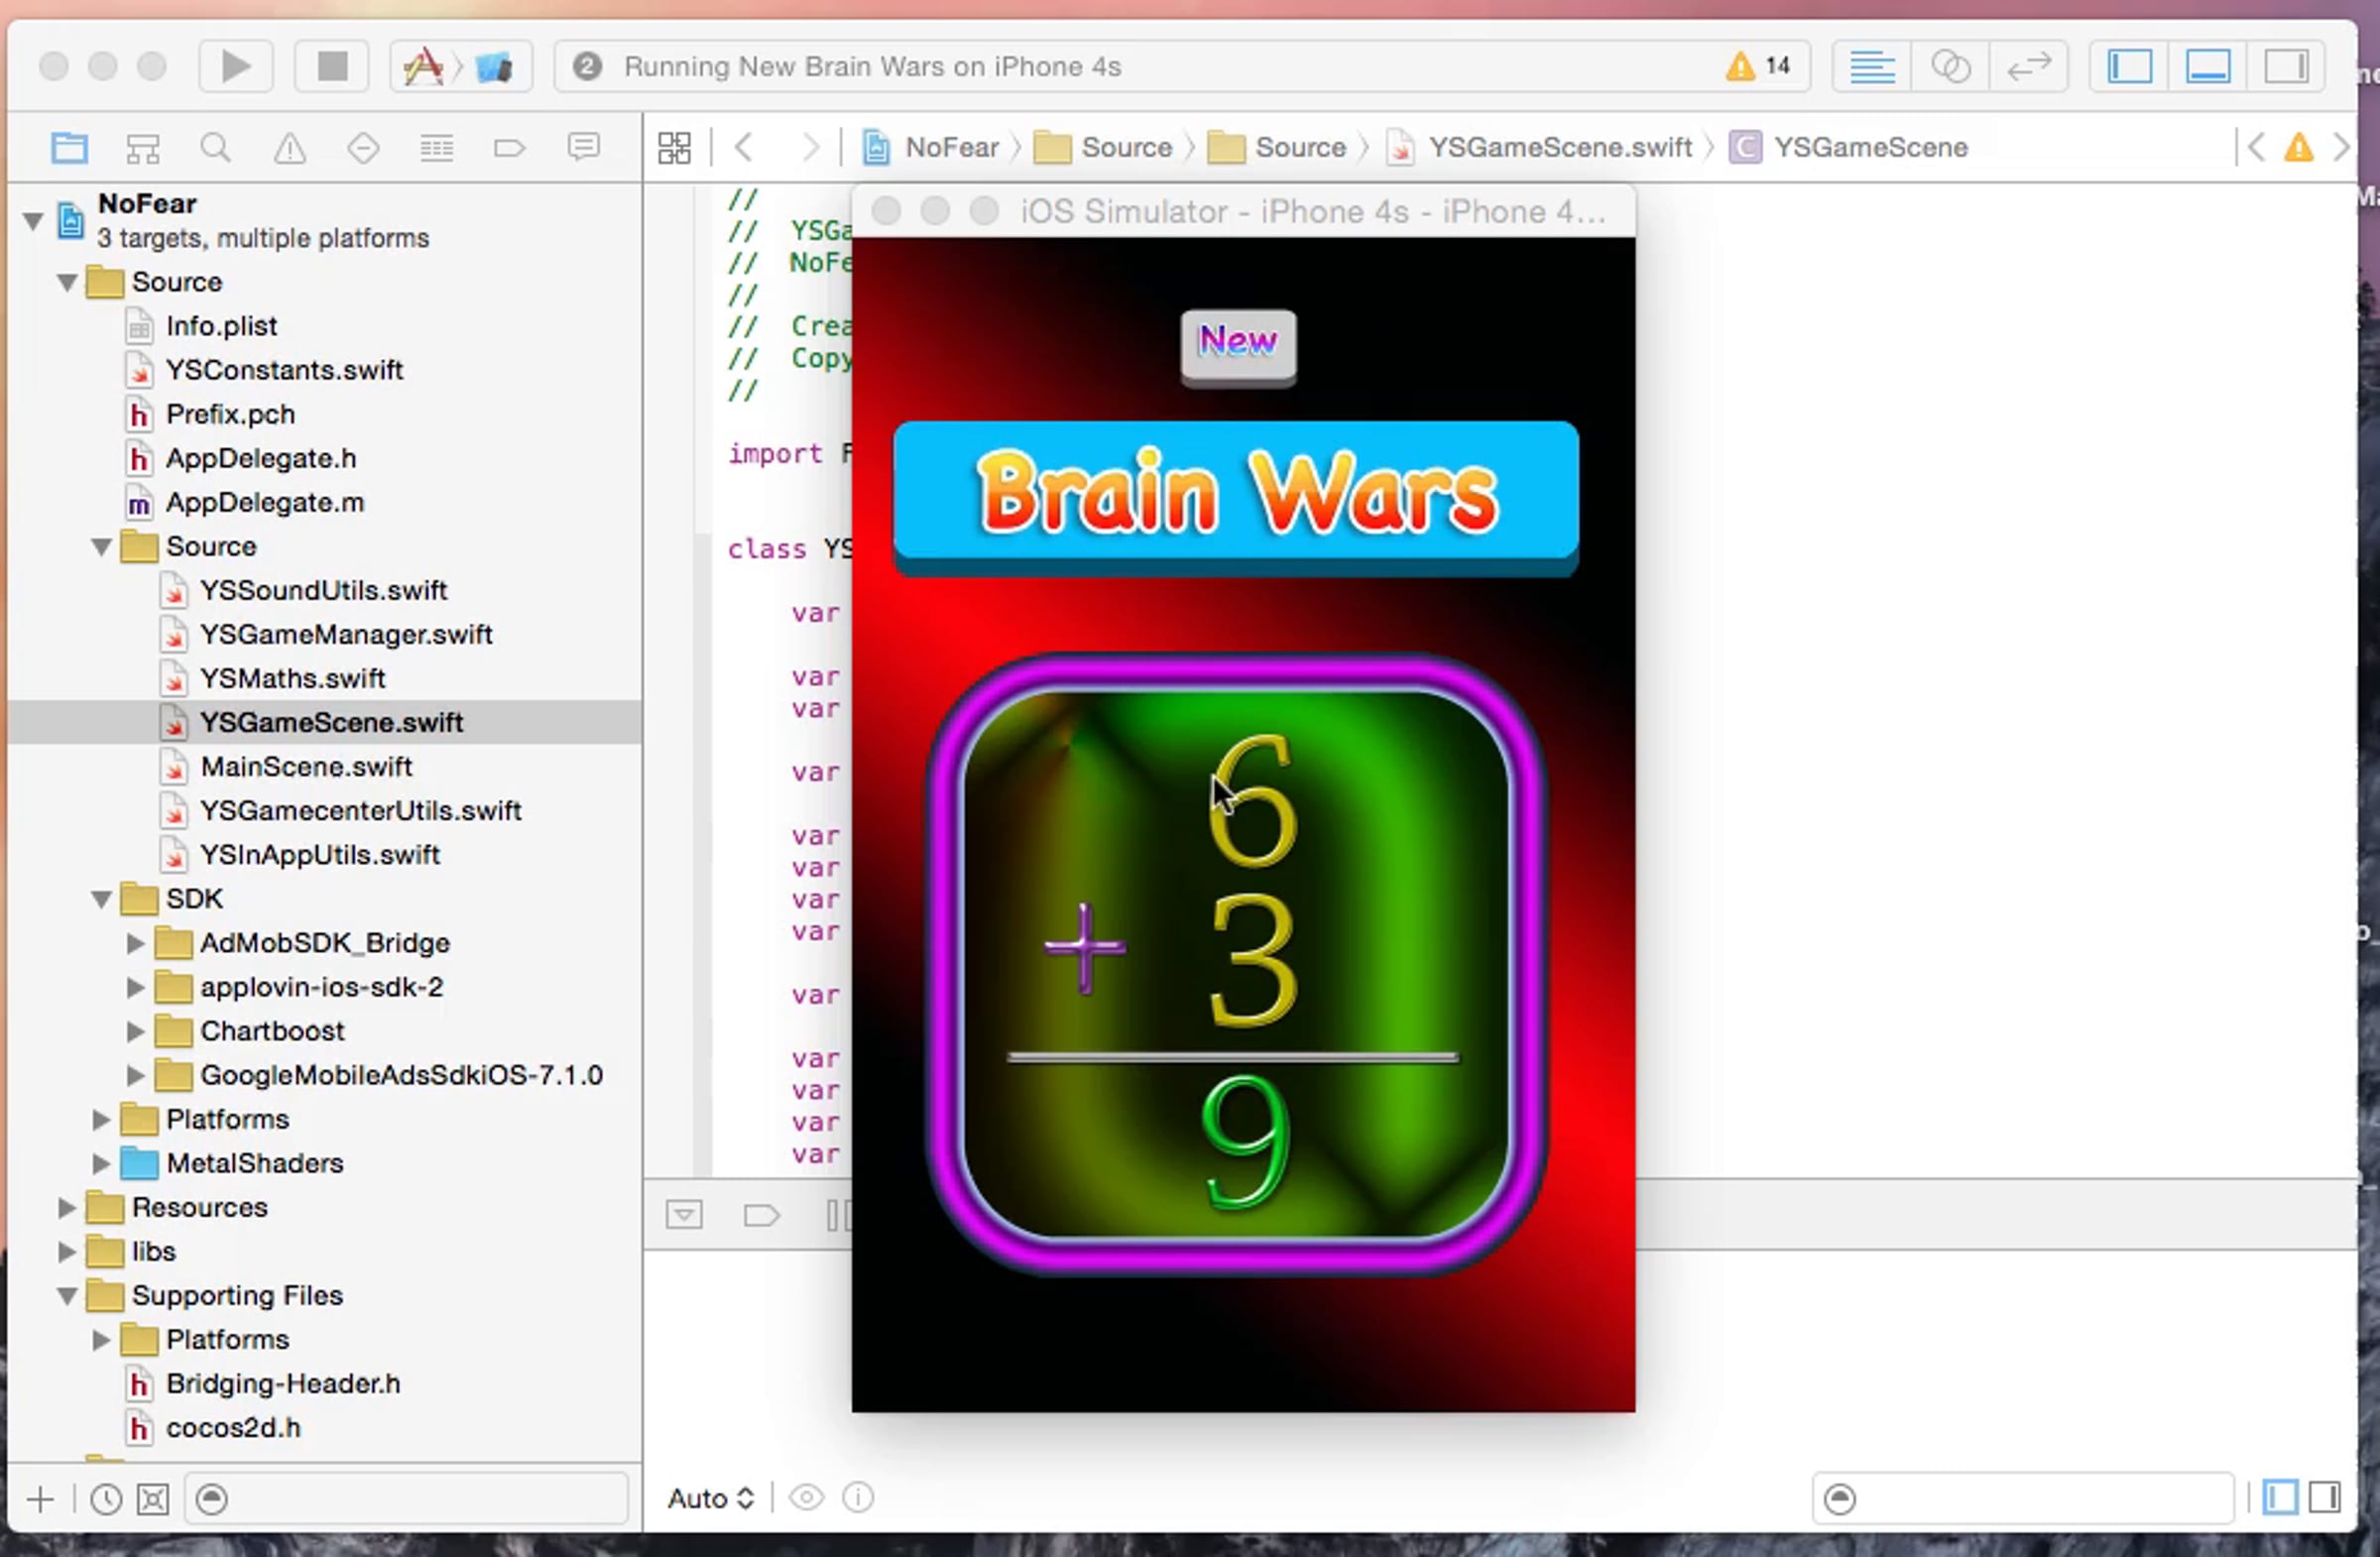Go back in editor history
Image resolution: width=2380 pixels, height=1557 pixels.
coord(743,148)
